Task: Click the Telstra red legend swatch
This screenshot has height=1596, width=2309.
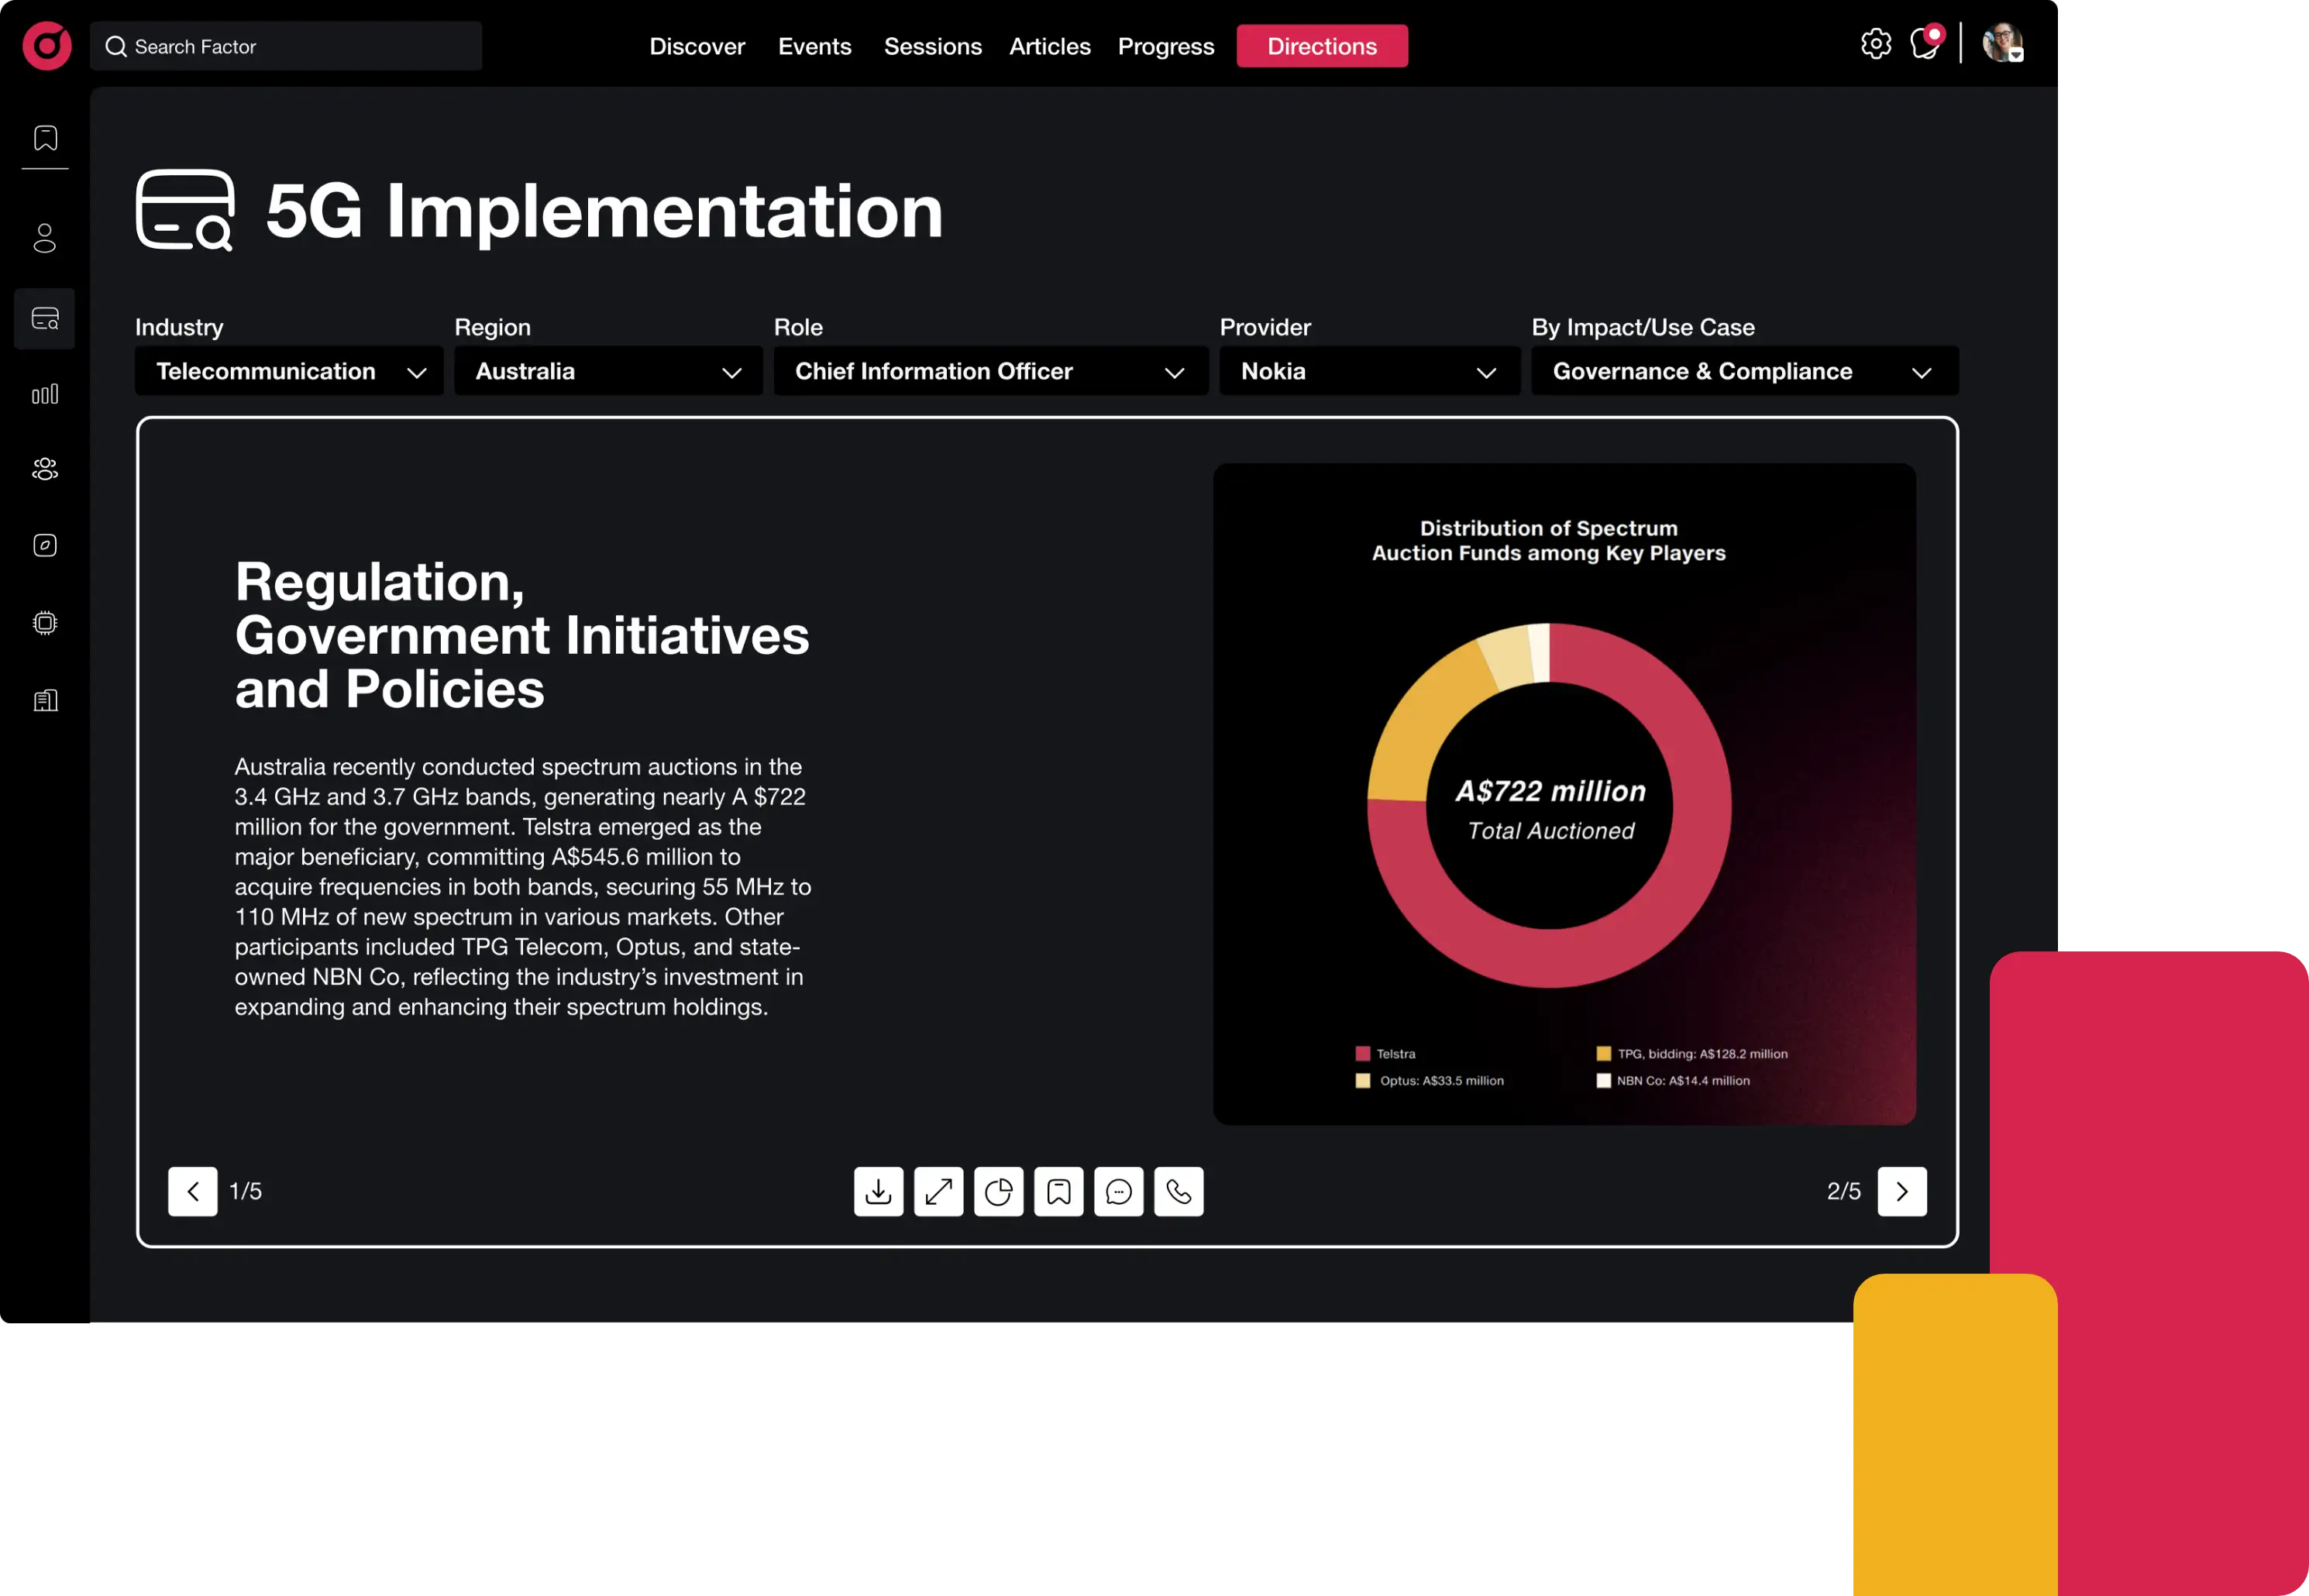Action: [1362, 1053]
